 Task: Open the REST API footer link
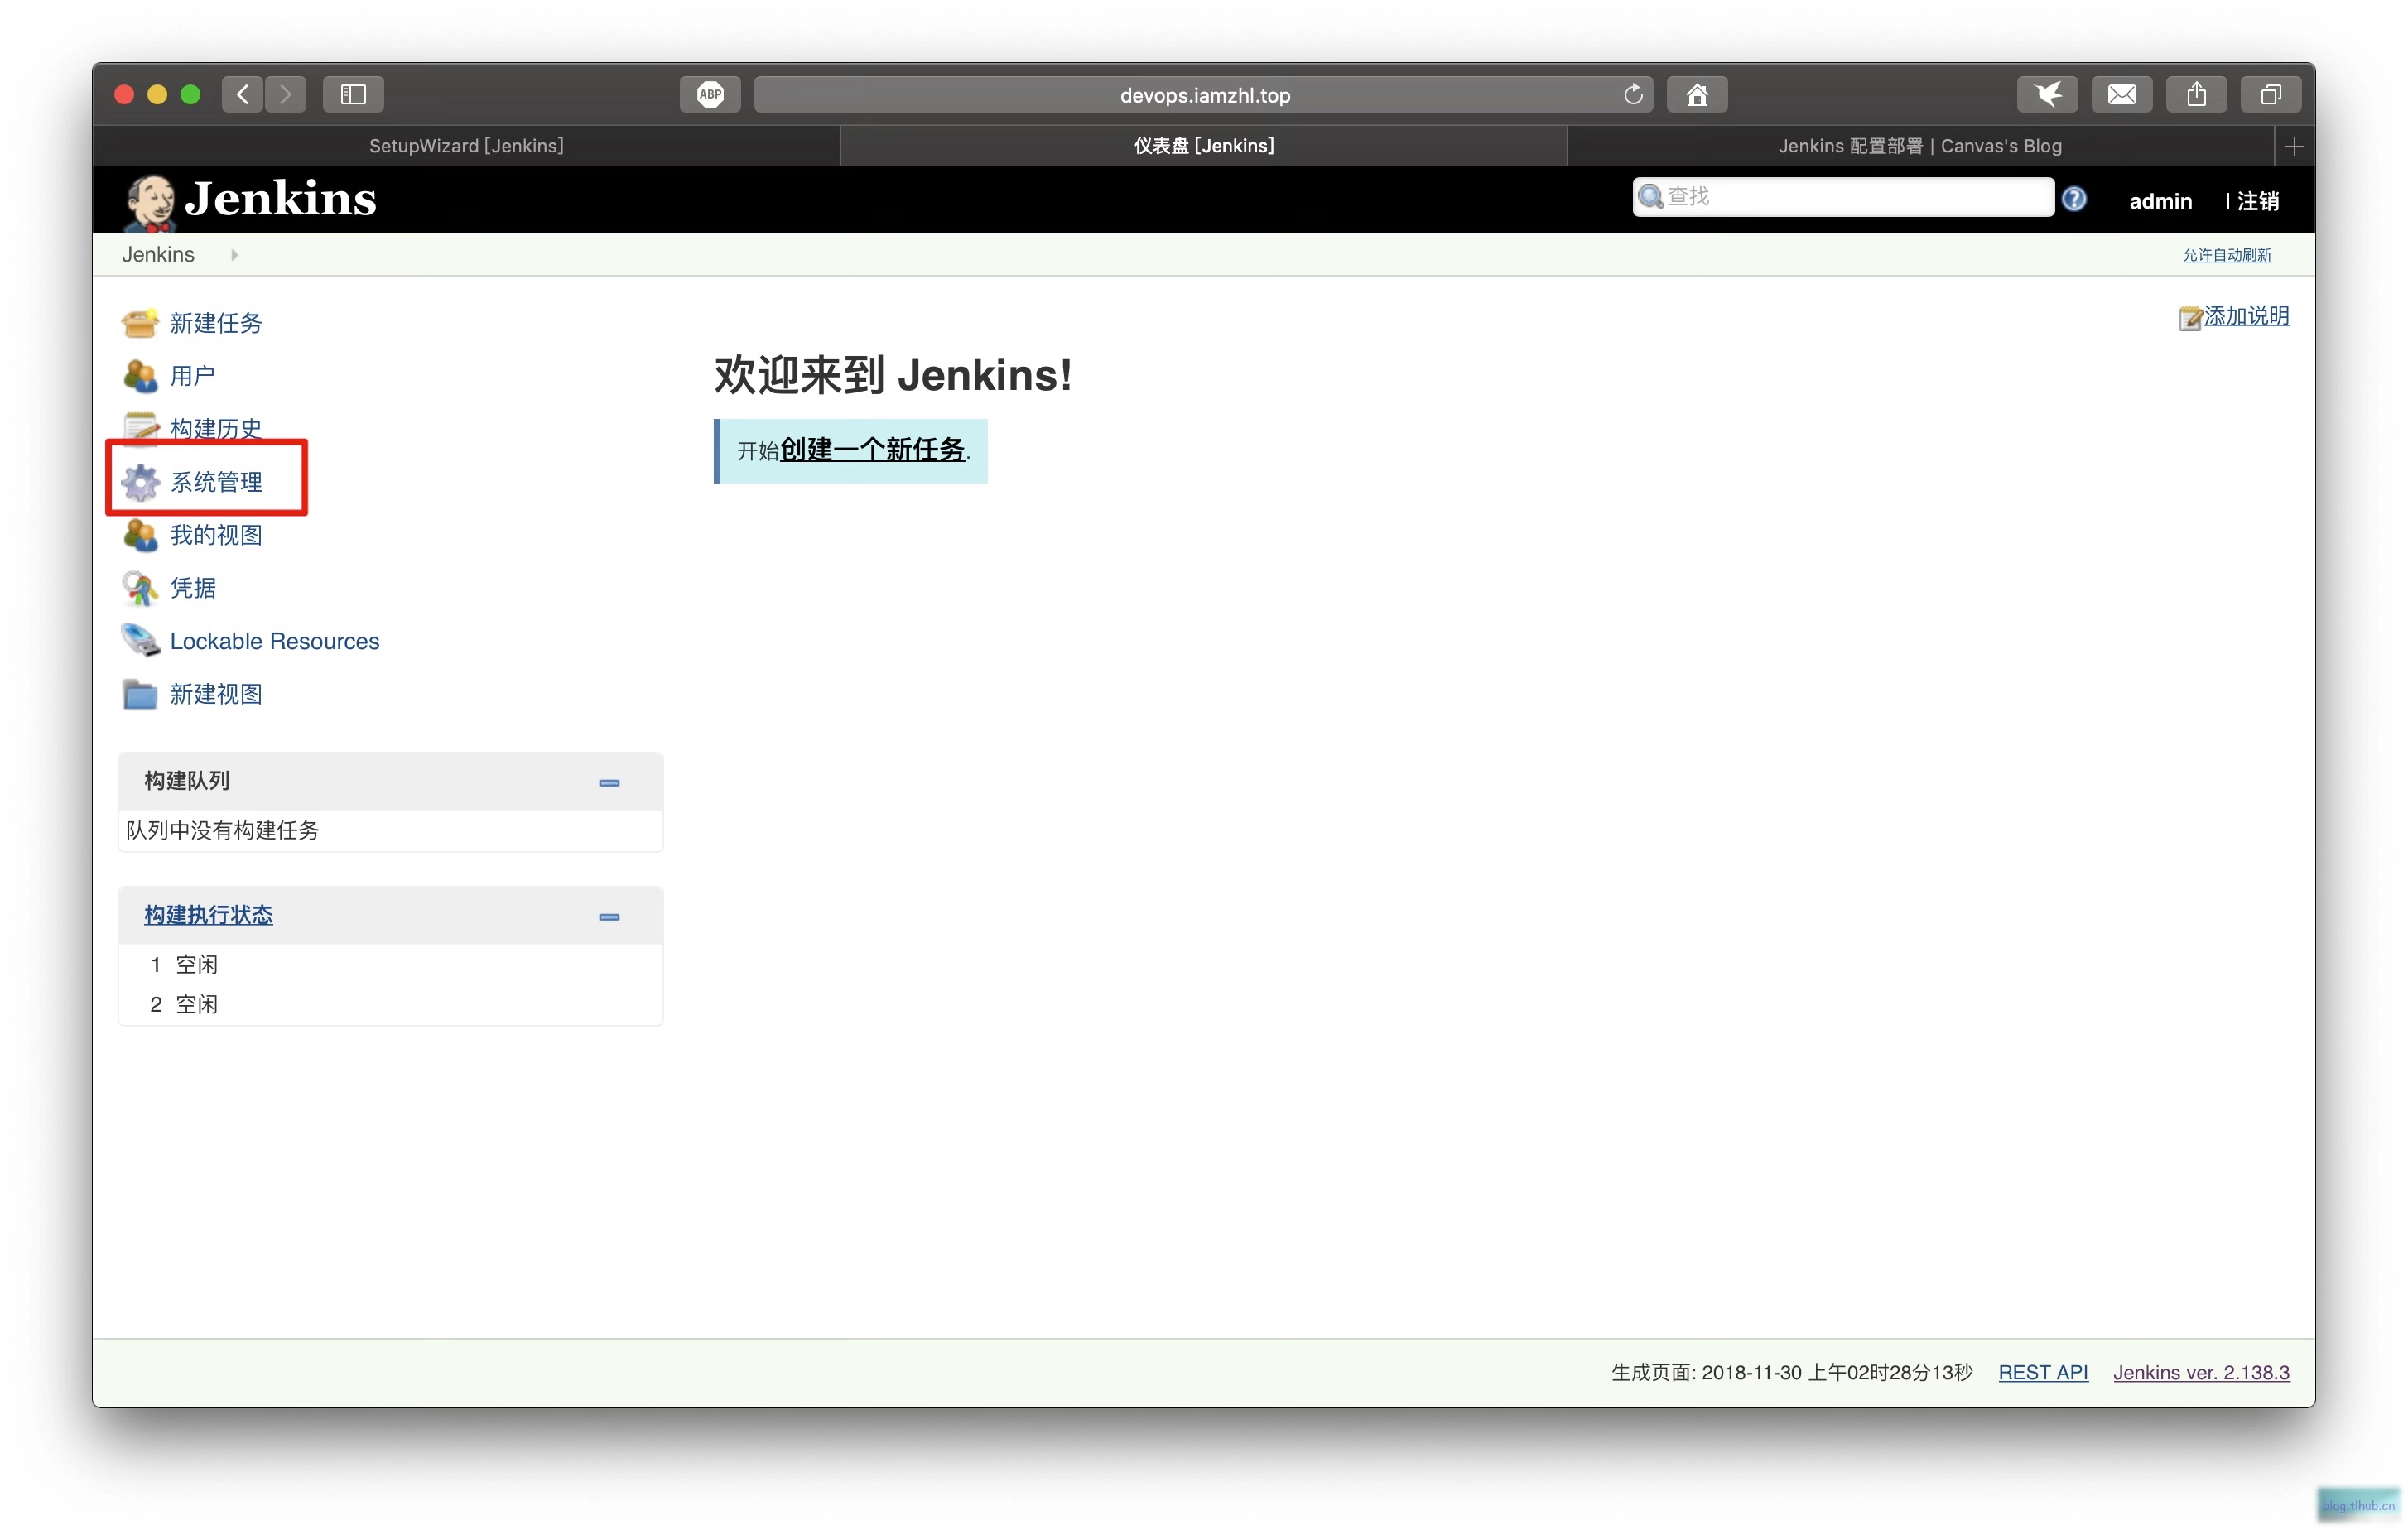2043,1373
